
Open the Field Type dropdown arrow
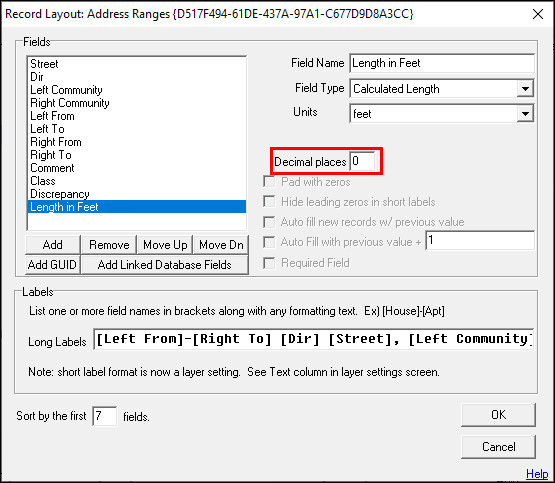525,88
